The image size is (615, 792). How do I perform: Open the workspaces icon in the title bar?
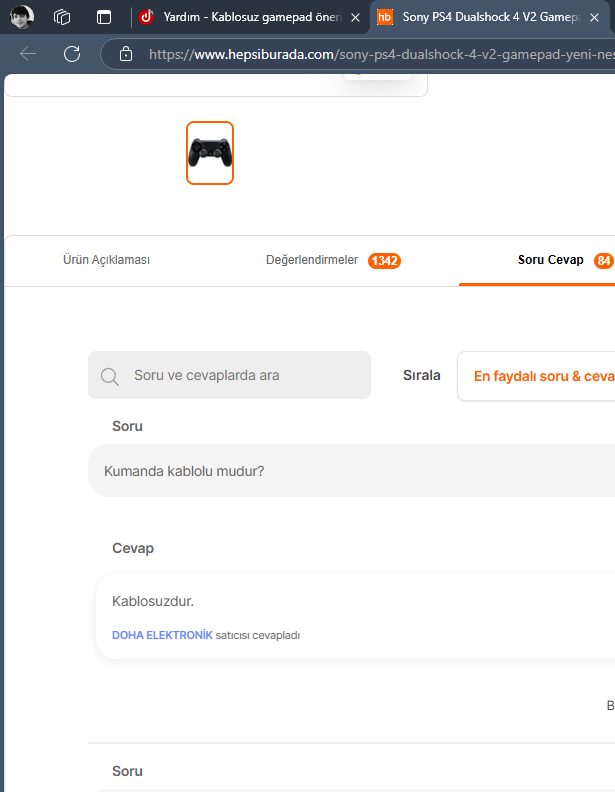[62, 17]
